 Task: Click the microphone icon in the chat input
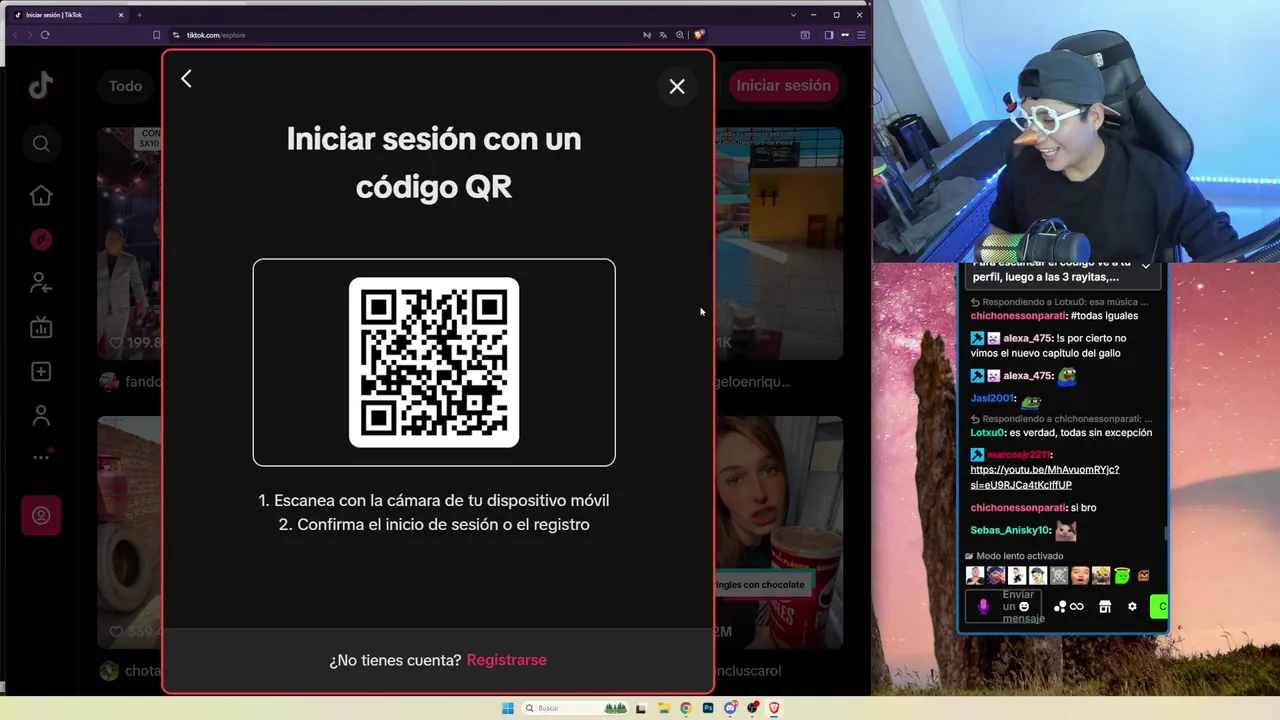983,607
